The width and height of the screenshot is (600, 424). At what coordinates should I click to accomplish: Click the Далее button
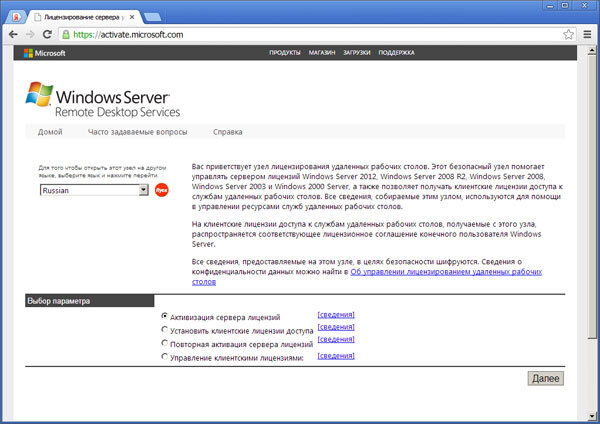point(546,378)
